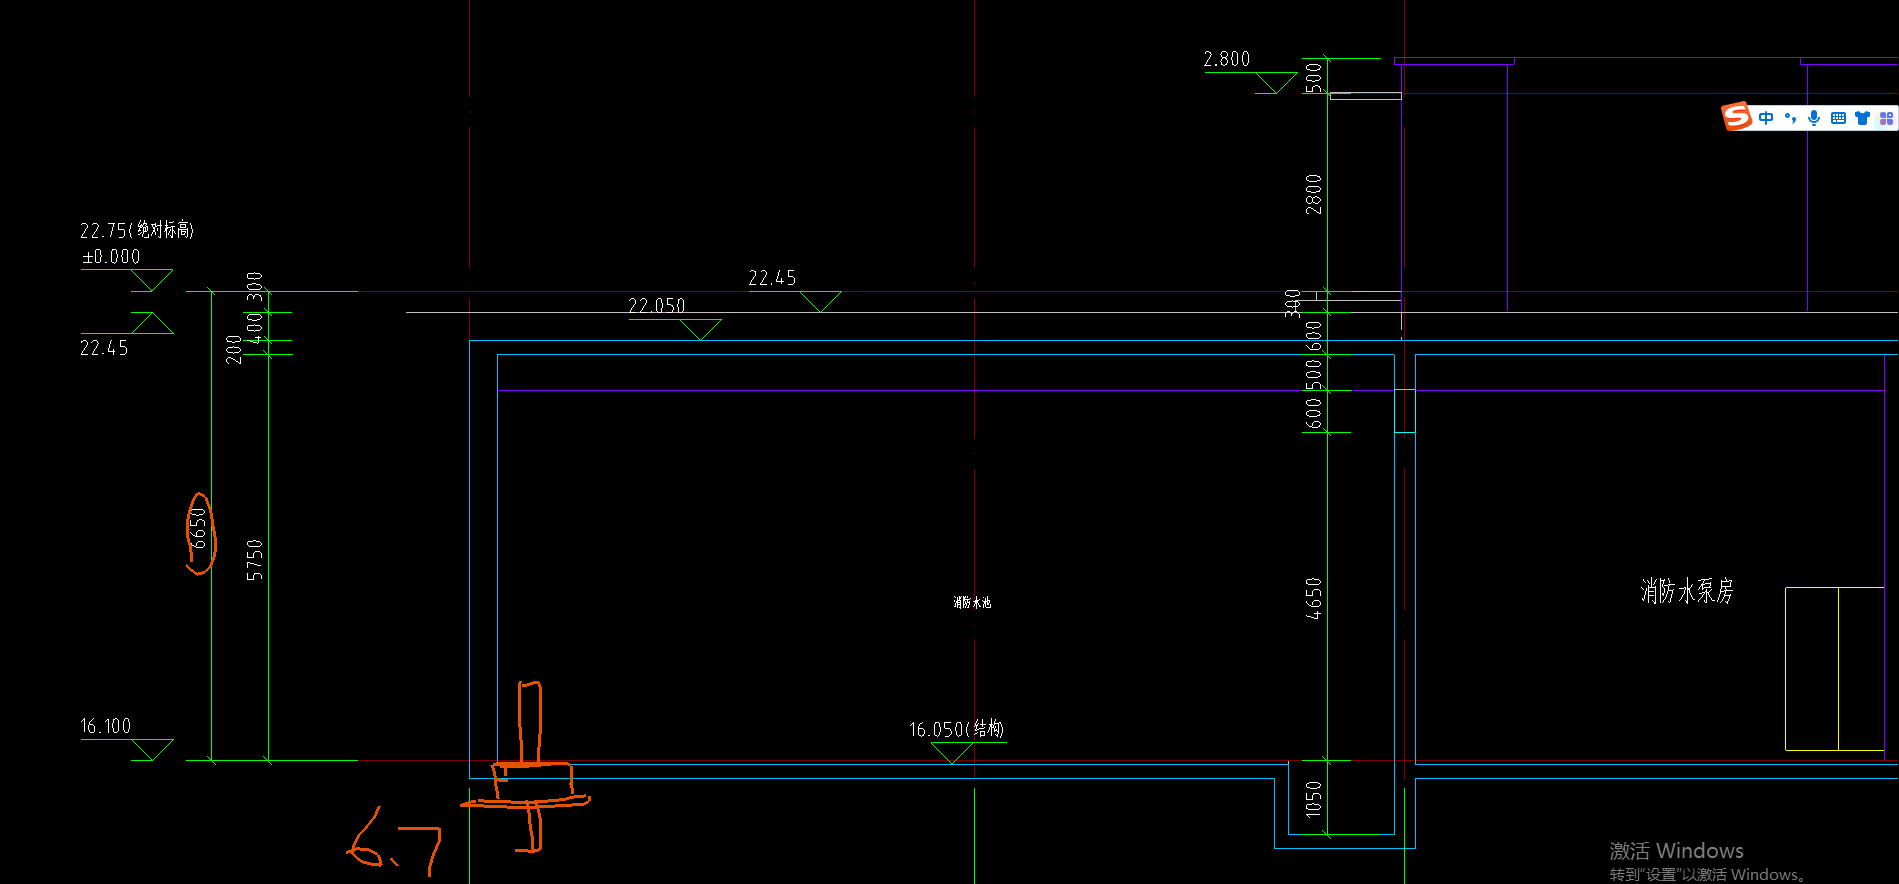
Task: Select the 1050 dimension text
Action: (x=1314, y=799)
